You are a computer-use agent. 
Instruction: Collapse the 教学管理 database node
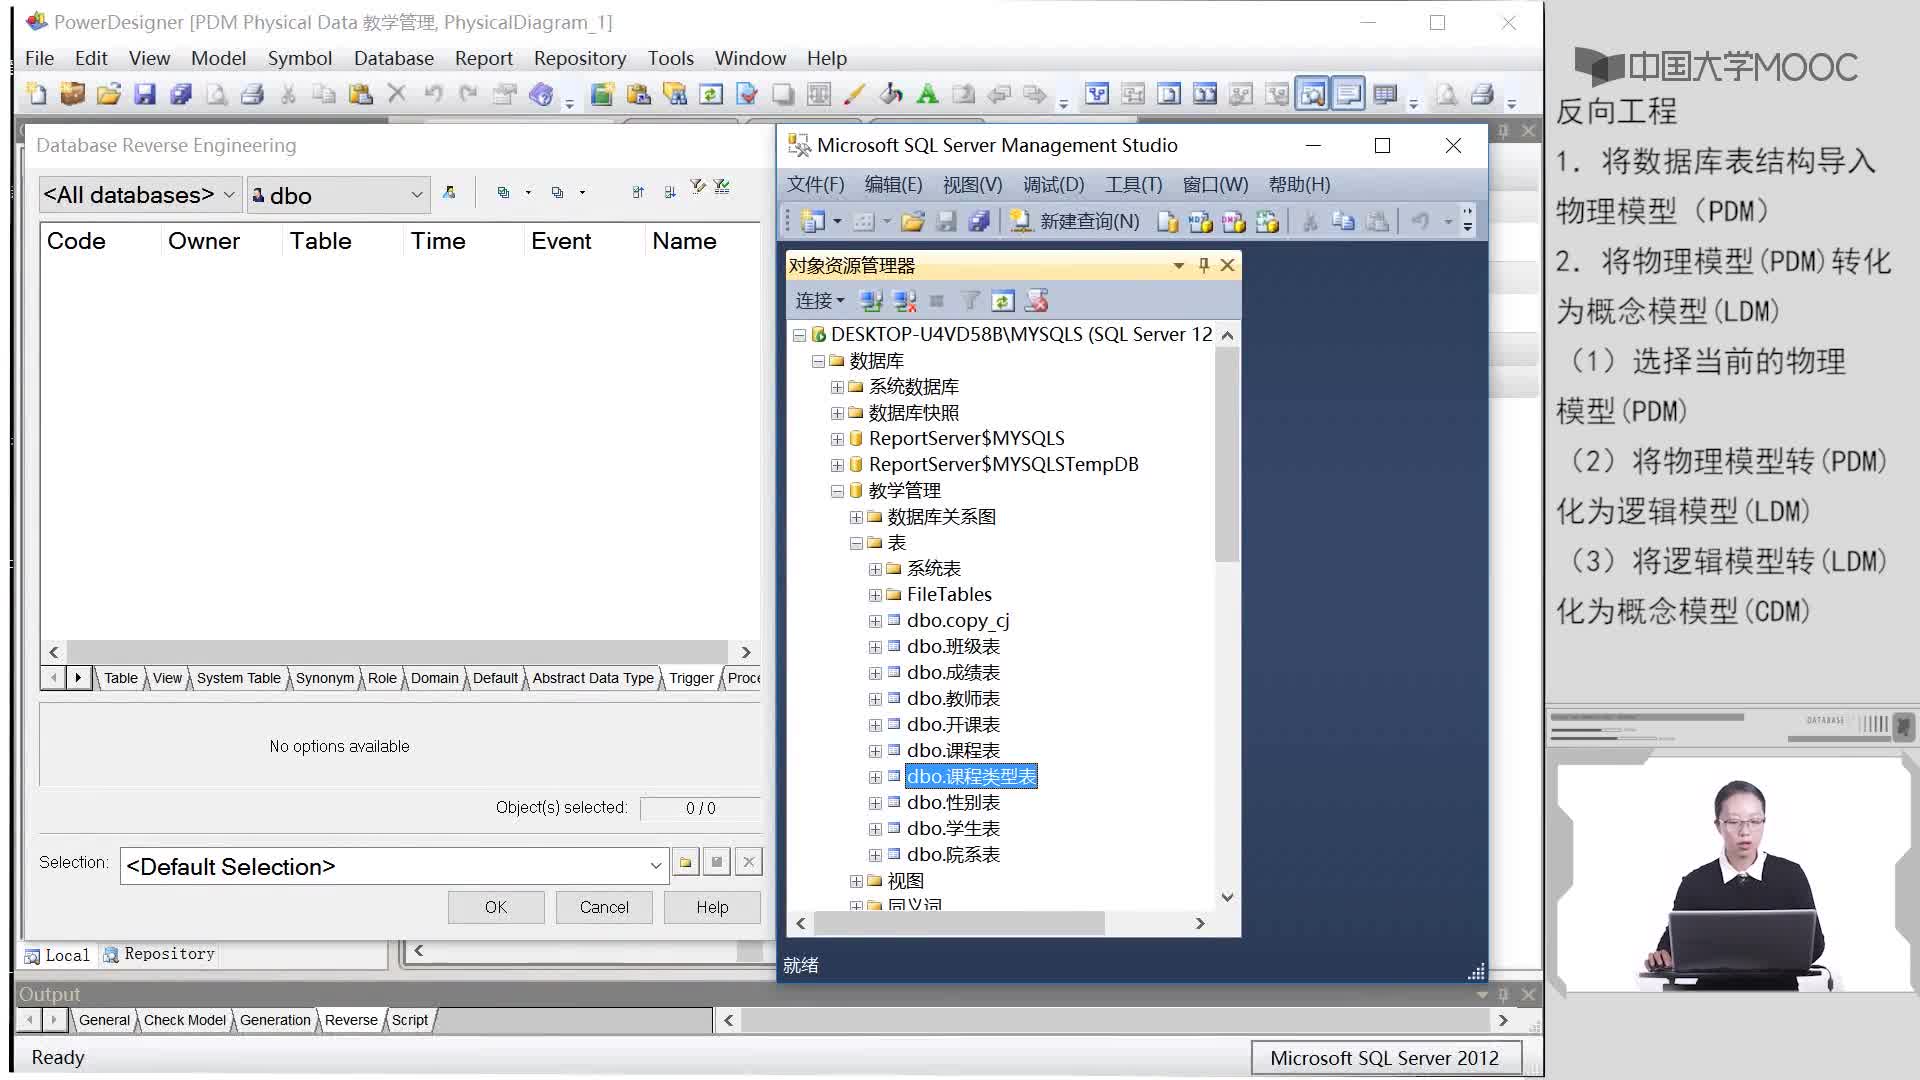coord(837,491)
